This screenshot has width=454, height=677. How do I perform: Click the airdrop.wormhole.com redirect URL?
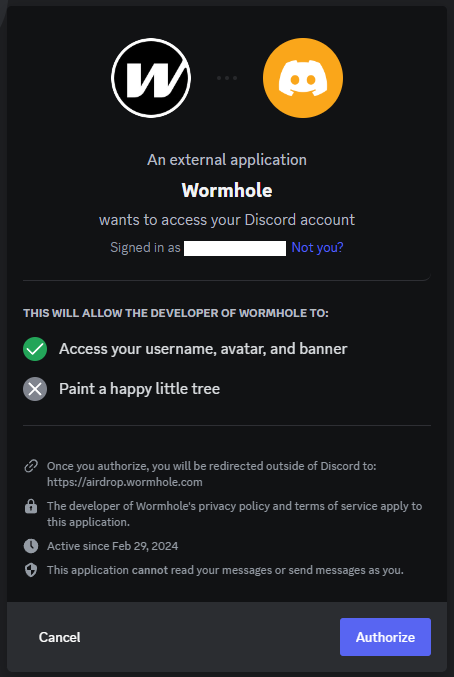pos(125,482)
